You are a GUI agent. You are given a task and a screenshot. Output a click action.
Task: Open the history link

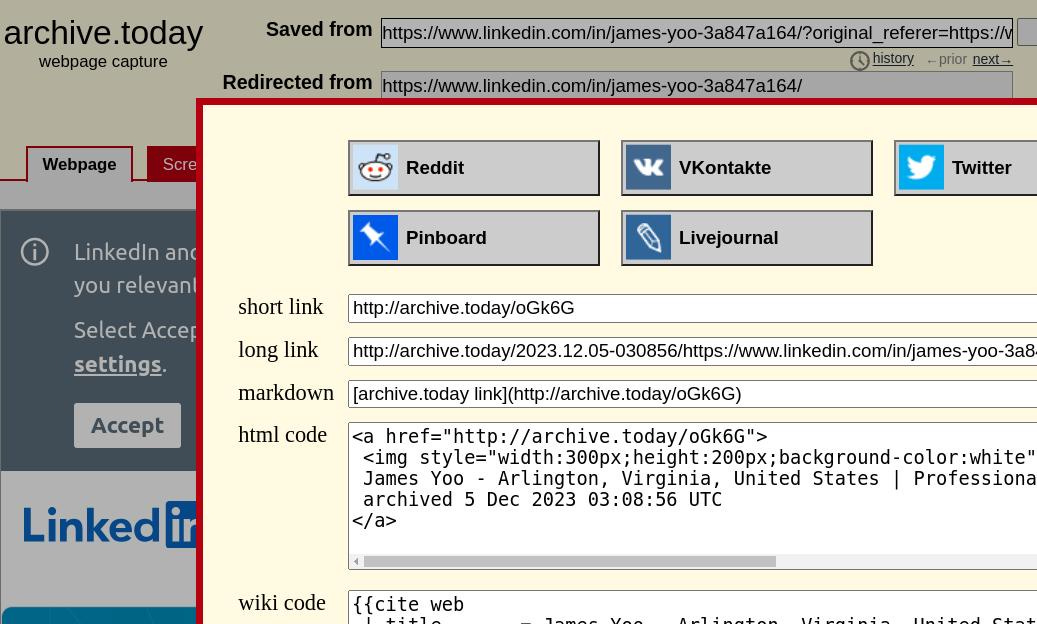tap(893, 58)
